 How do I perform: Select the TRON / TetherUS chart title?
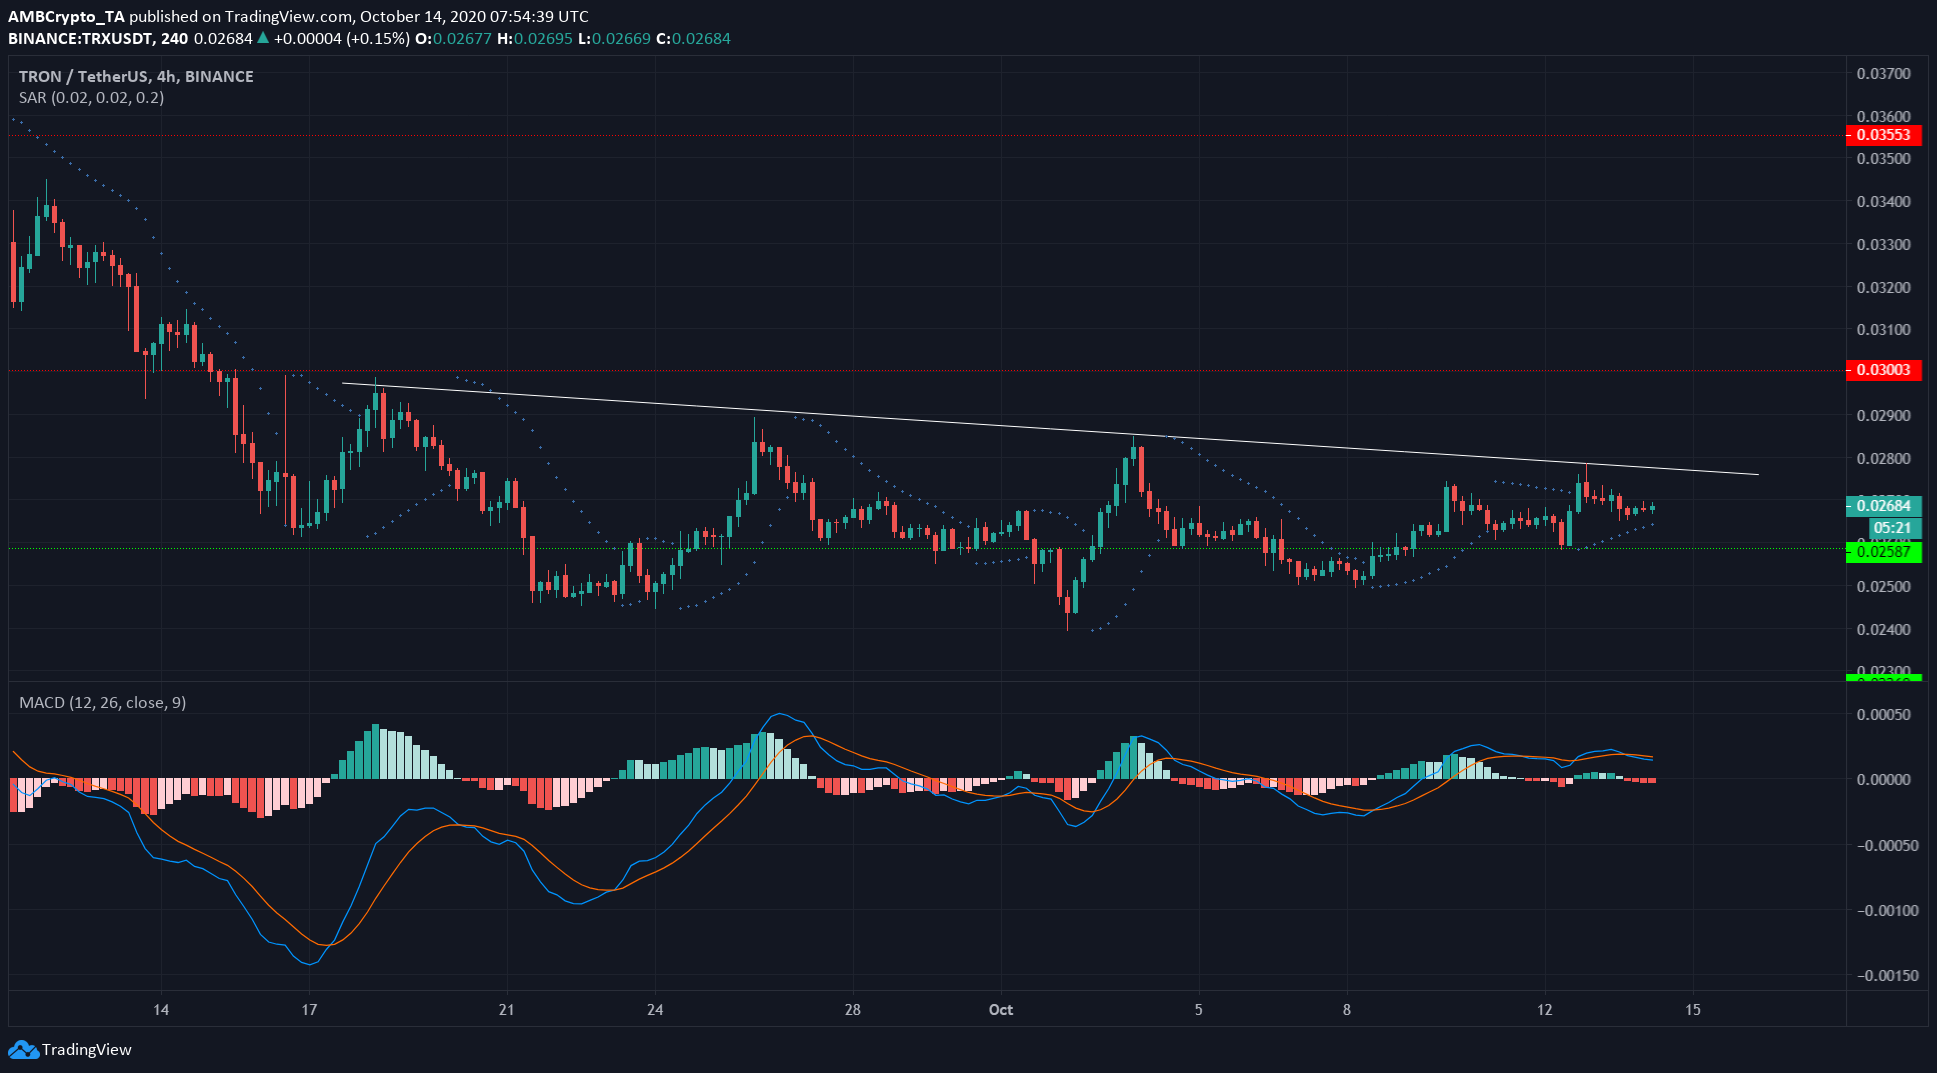[136, 76]
